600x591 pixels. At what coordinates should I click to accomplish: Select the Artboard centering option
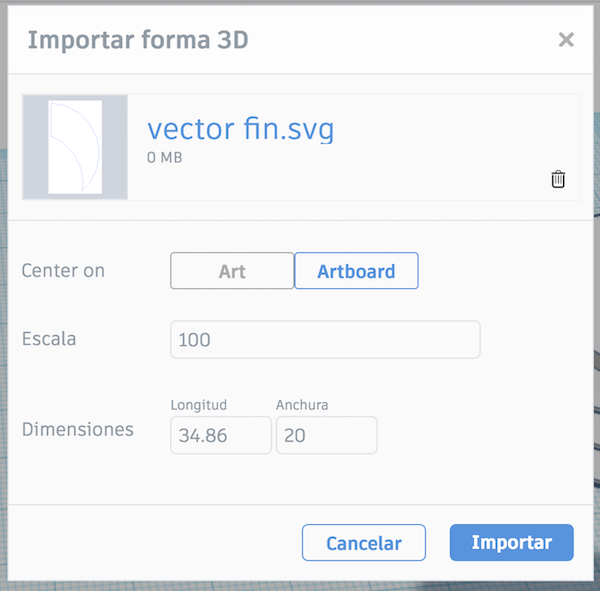click(x=356, y=271)
